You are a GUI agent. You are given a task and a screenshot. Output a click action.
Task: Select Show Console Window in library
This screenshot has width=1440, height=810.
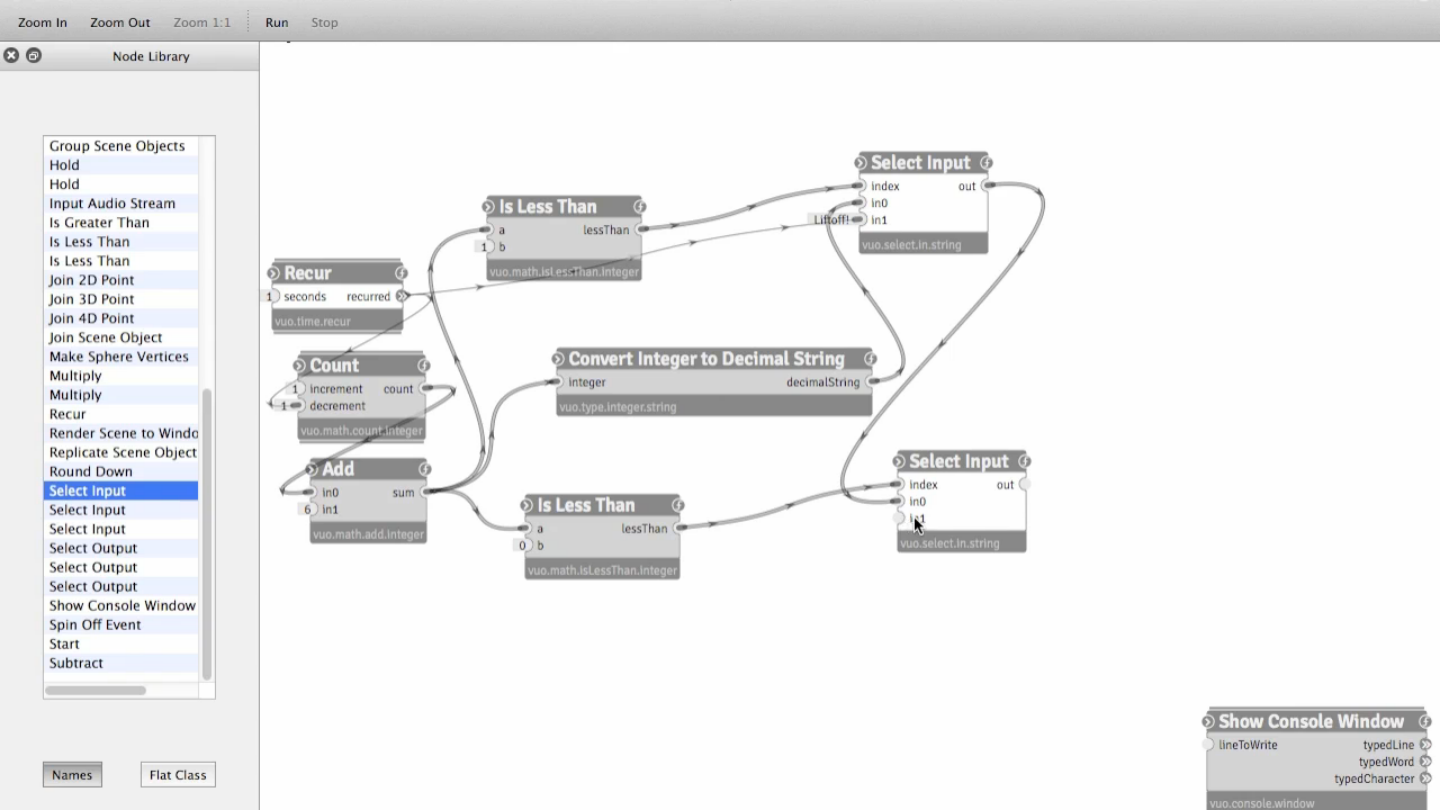click(122, 606)
